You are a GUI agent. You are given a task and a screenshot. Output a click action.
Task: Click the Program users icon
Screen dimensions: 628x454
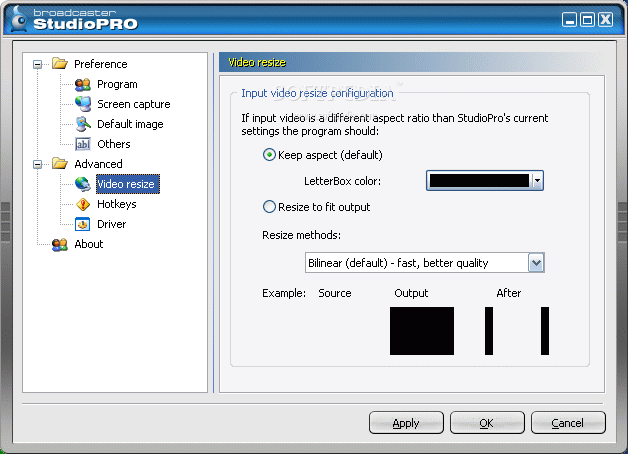coord(83,84)
